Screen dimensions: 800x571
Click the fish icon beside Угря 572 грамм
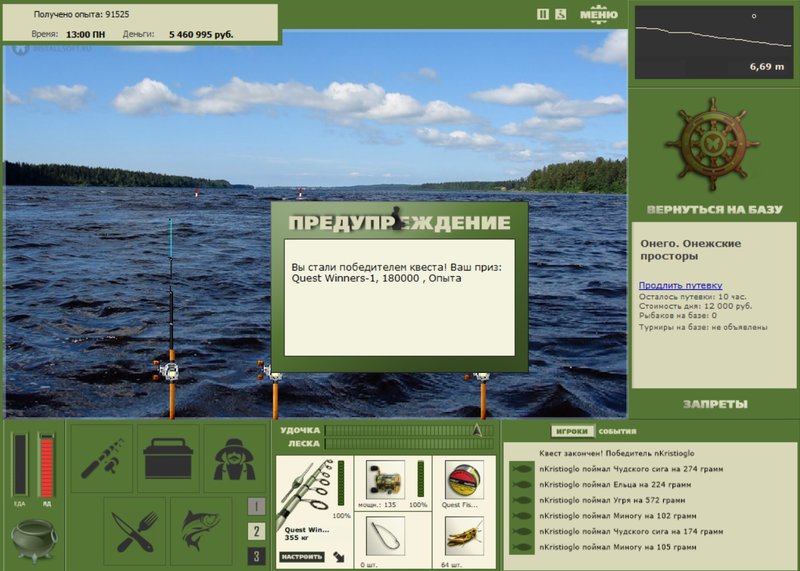point(522,501)
